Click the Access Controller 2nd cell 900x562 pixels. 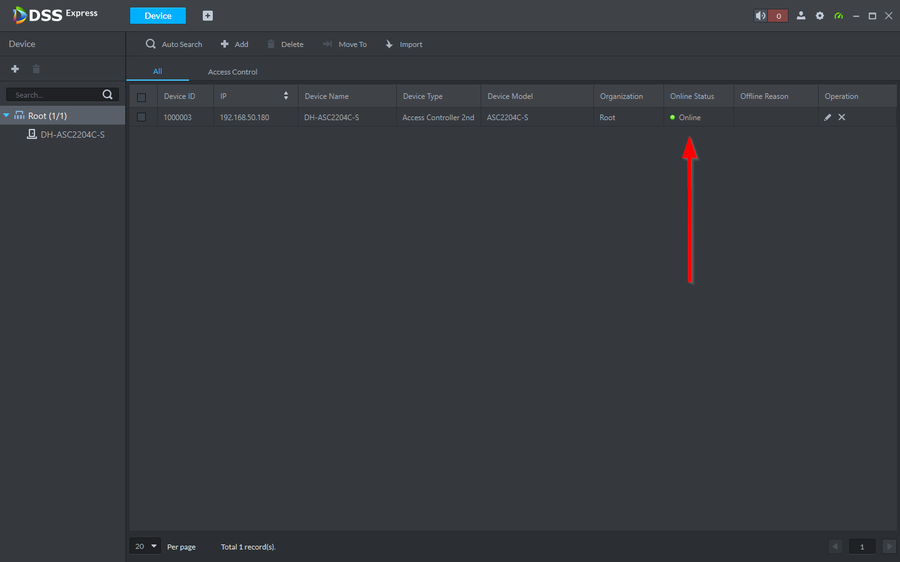coord(438,117)
